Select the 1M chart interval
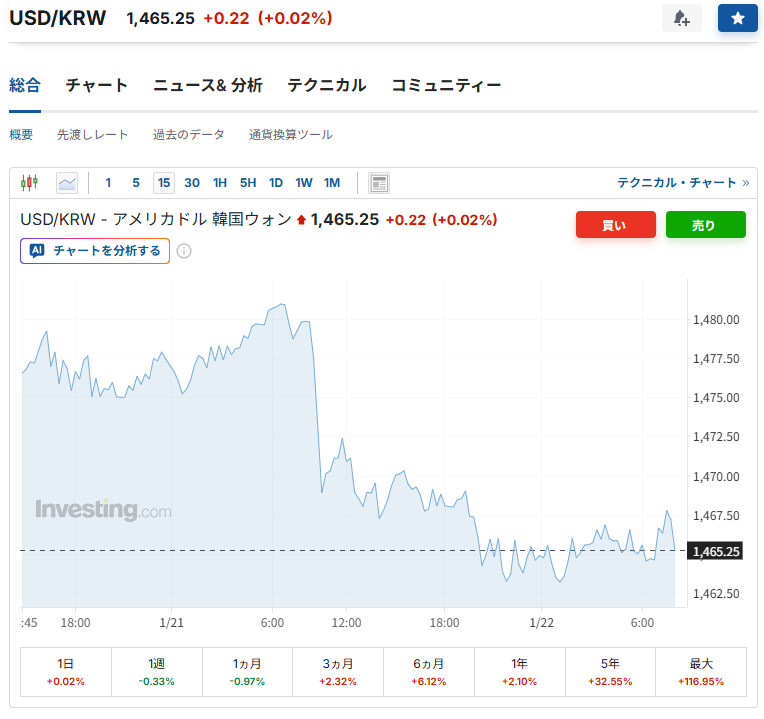The height and width of the screenshot is (719, 764). (332, 183)
